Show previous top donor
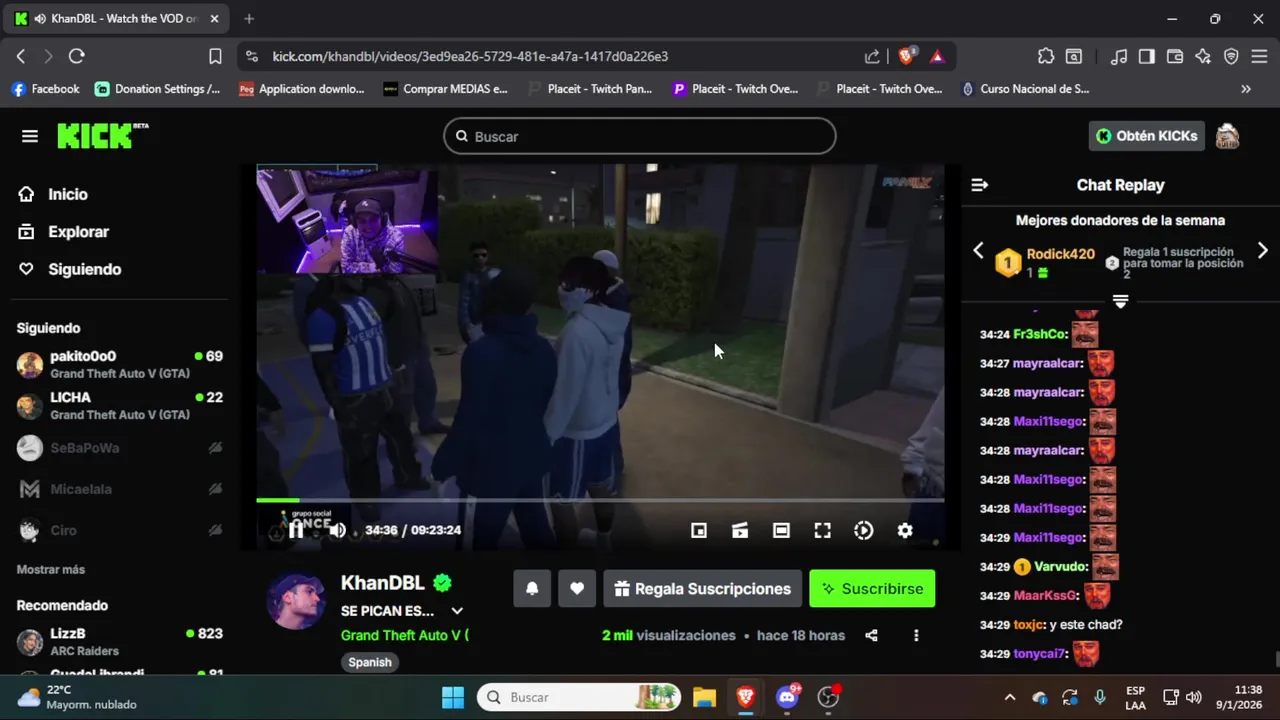1280x720 pixels. pos(979,251)
